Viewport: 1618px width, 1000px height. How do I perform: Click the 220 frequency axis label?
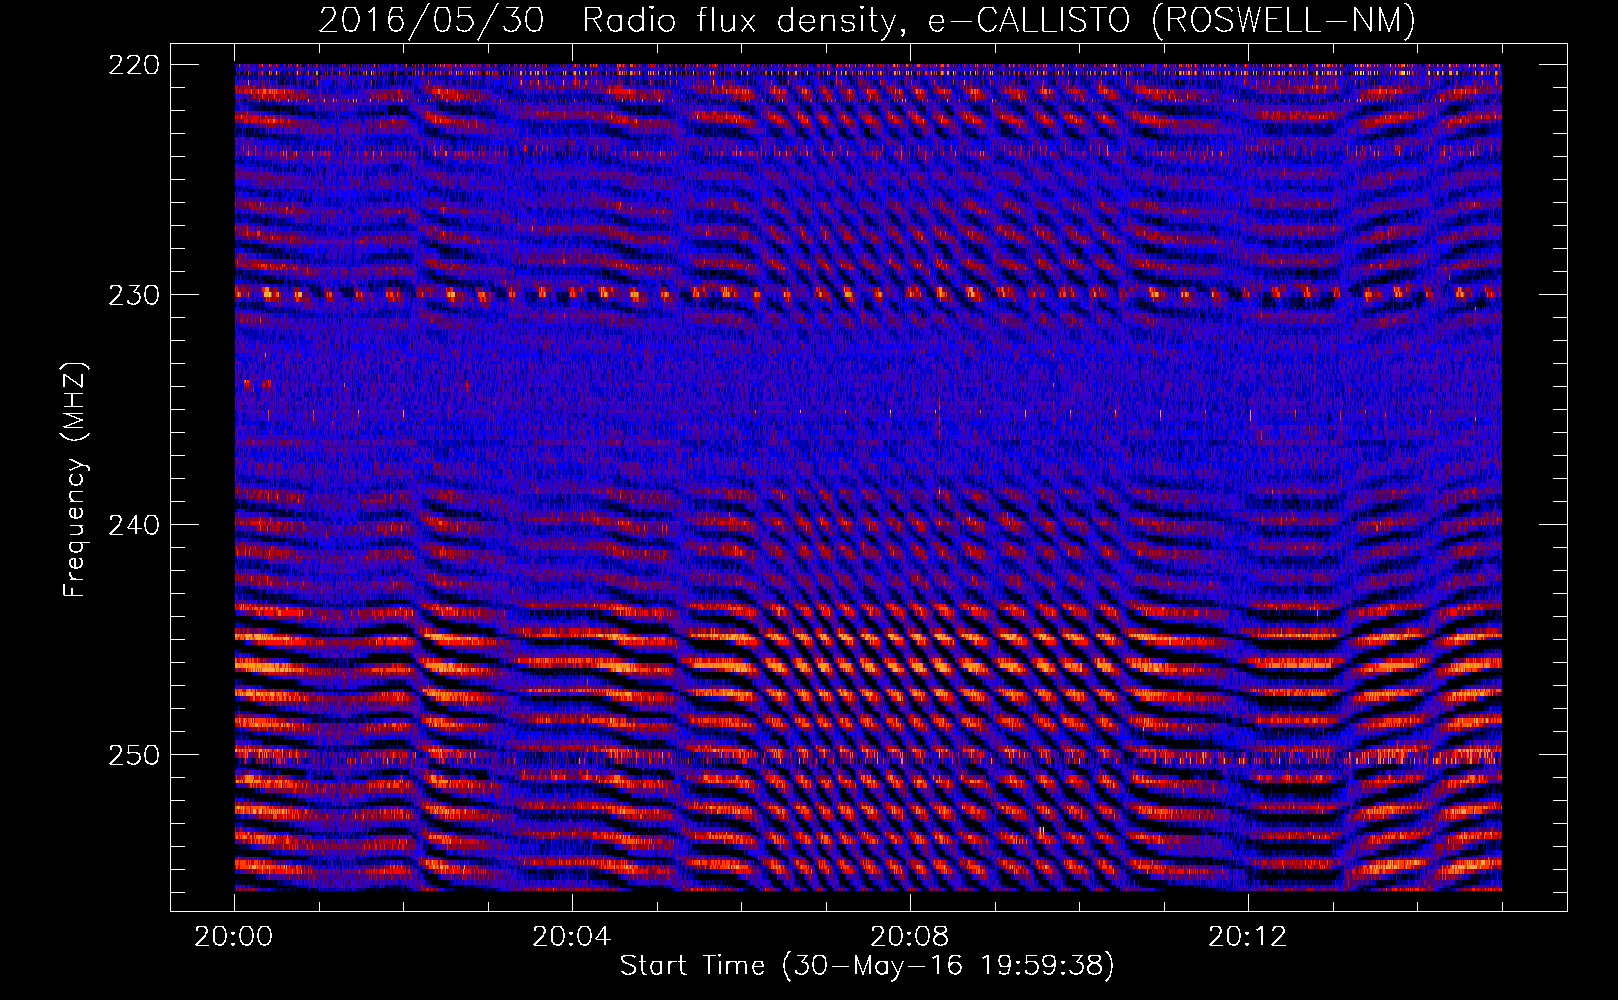click(x=133, y=65)
